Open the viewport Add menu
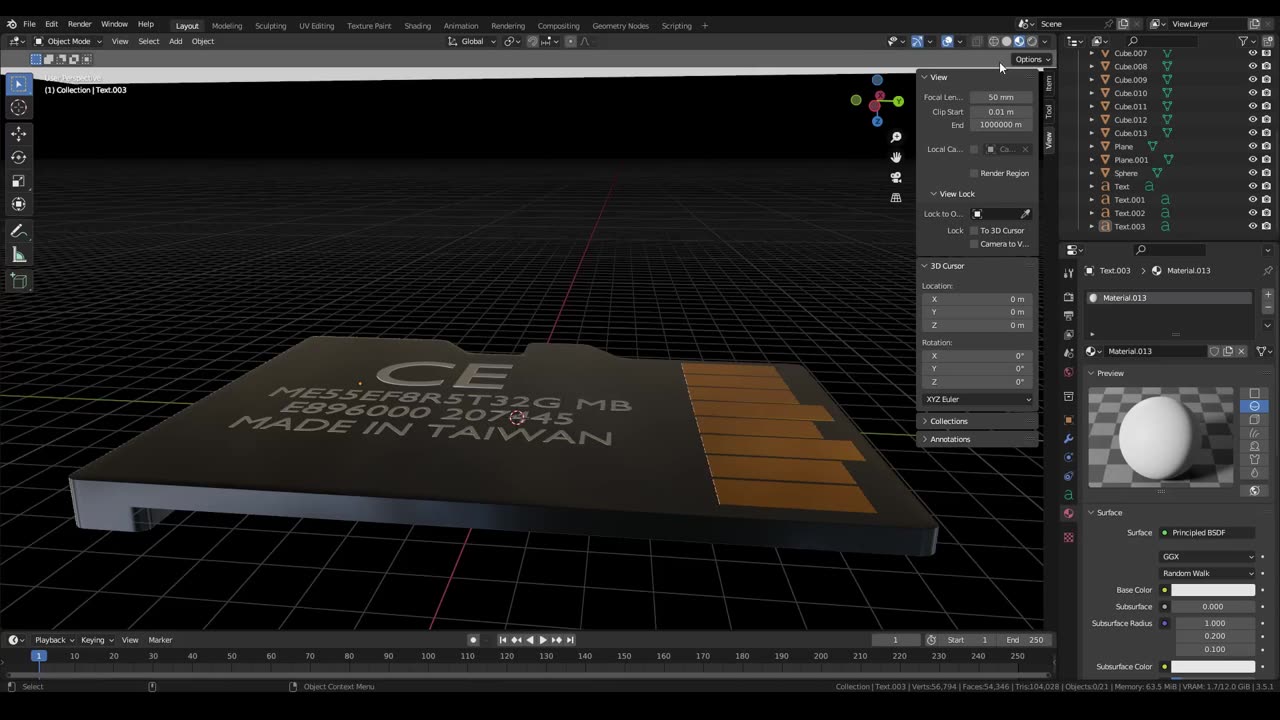The height and width of the screenshot is (720, 1280). point(175,41)
